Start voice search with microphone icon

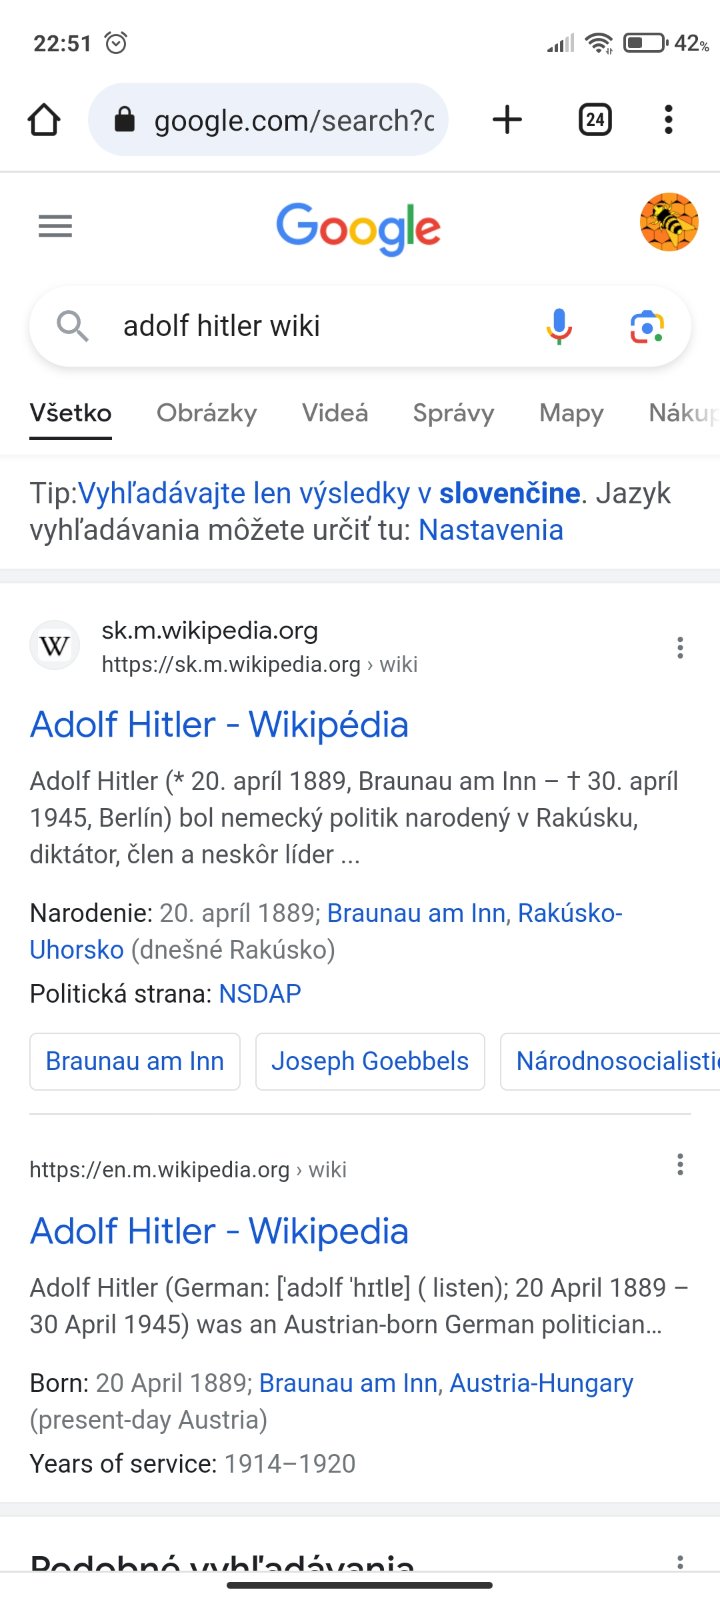559,326
